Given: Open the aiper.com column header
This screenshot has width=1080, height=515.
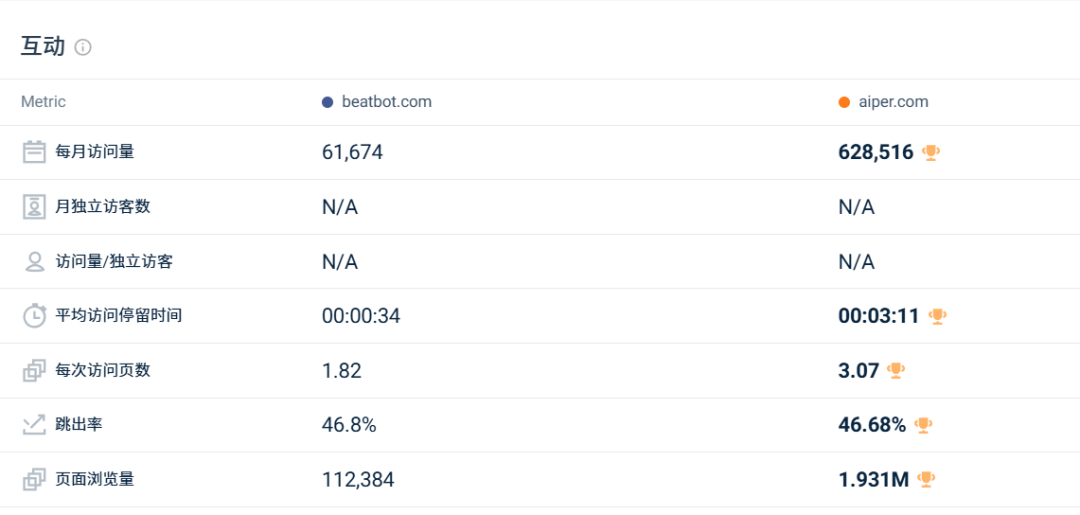Looking at the screenshot, I should pos(893,102).
